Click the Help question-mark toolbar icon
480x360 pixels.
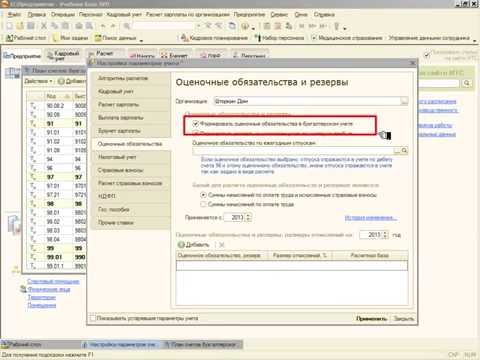(x=245, y=26)
